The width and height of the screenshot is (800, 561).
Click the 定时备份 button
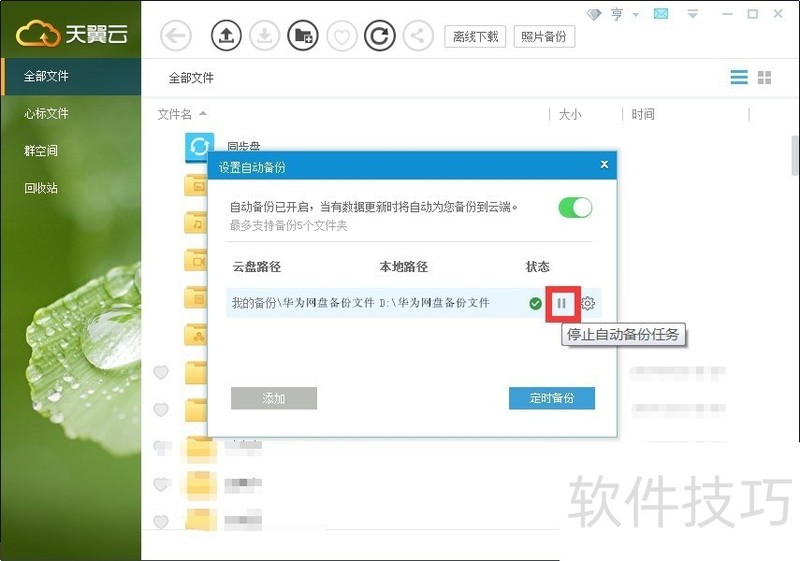(x=551, y=398)
